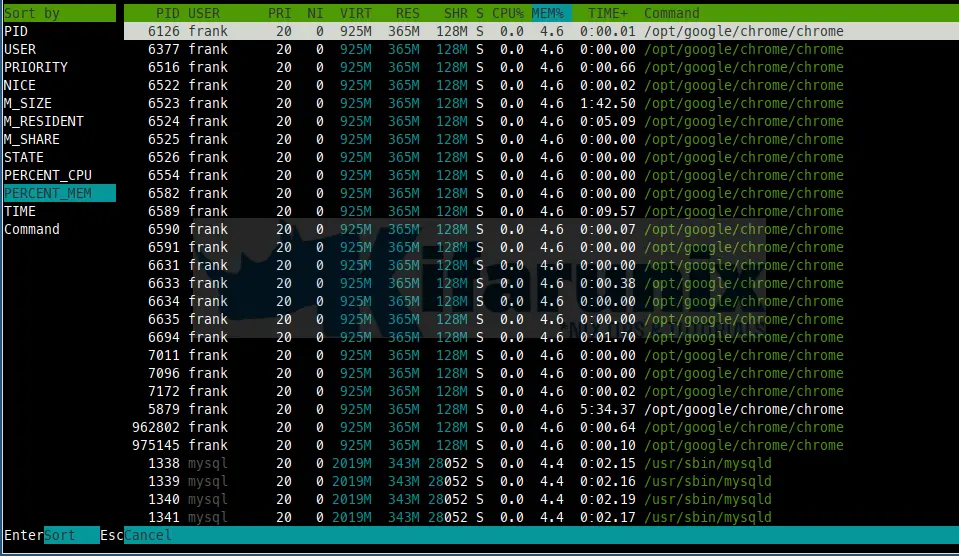Click the PRI column header
Image resolution: width=959 pixels, height=556 pixels.
[x=280, y=13]
